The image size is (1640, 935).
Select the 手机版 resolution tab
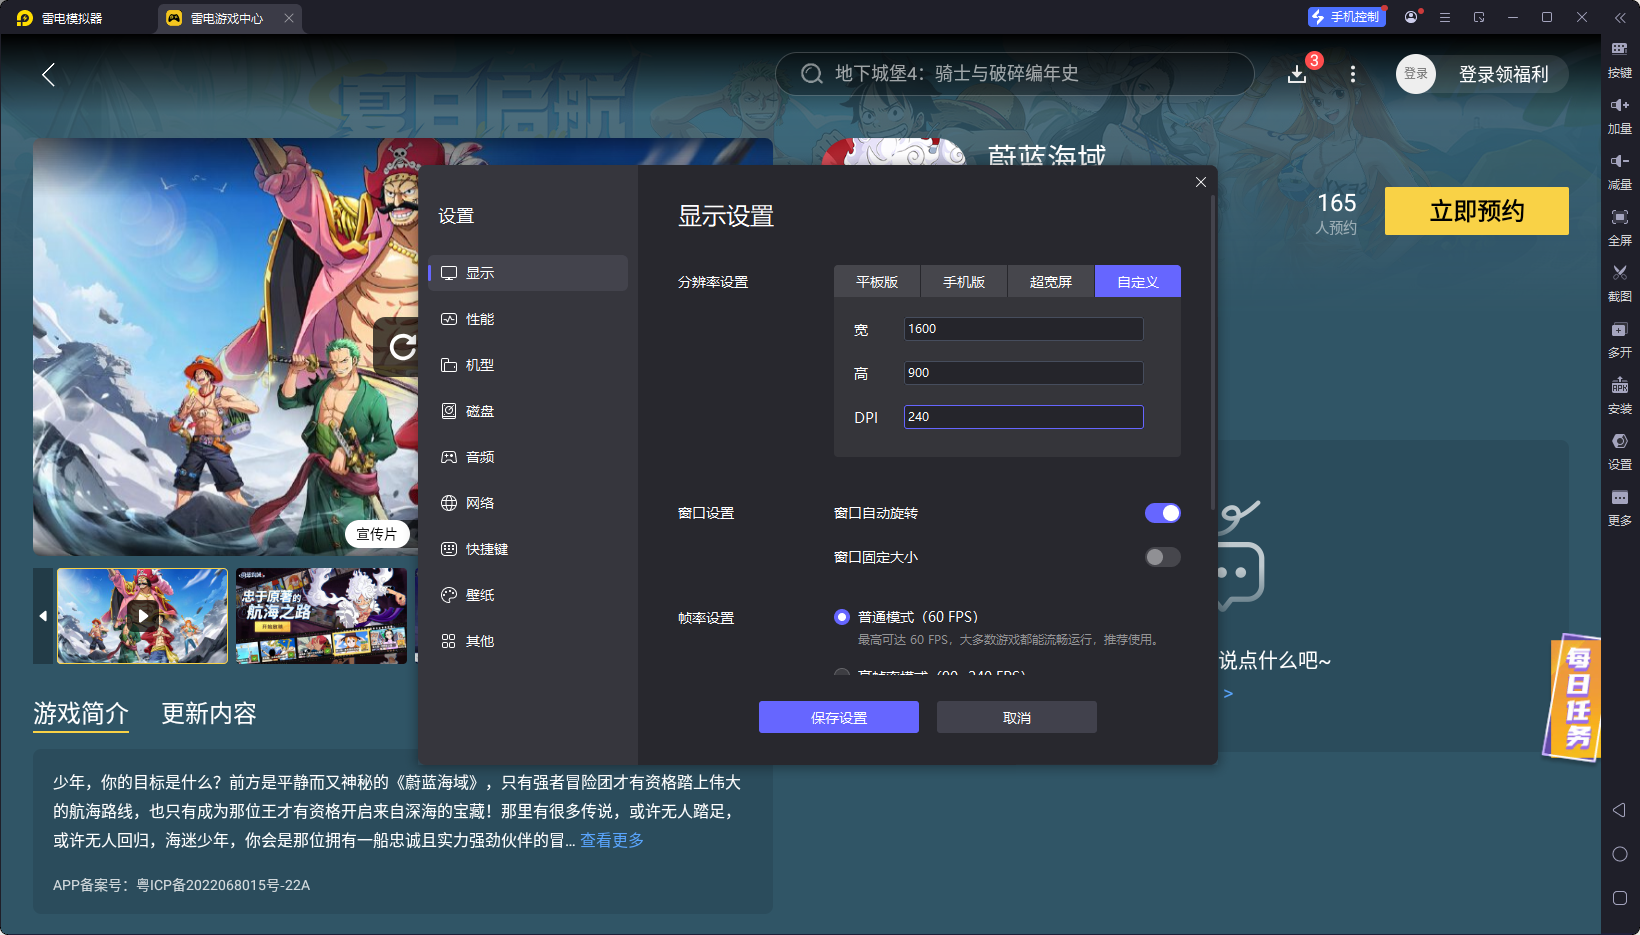click(964, 282)
